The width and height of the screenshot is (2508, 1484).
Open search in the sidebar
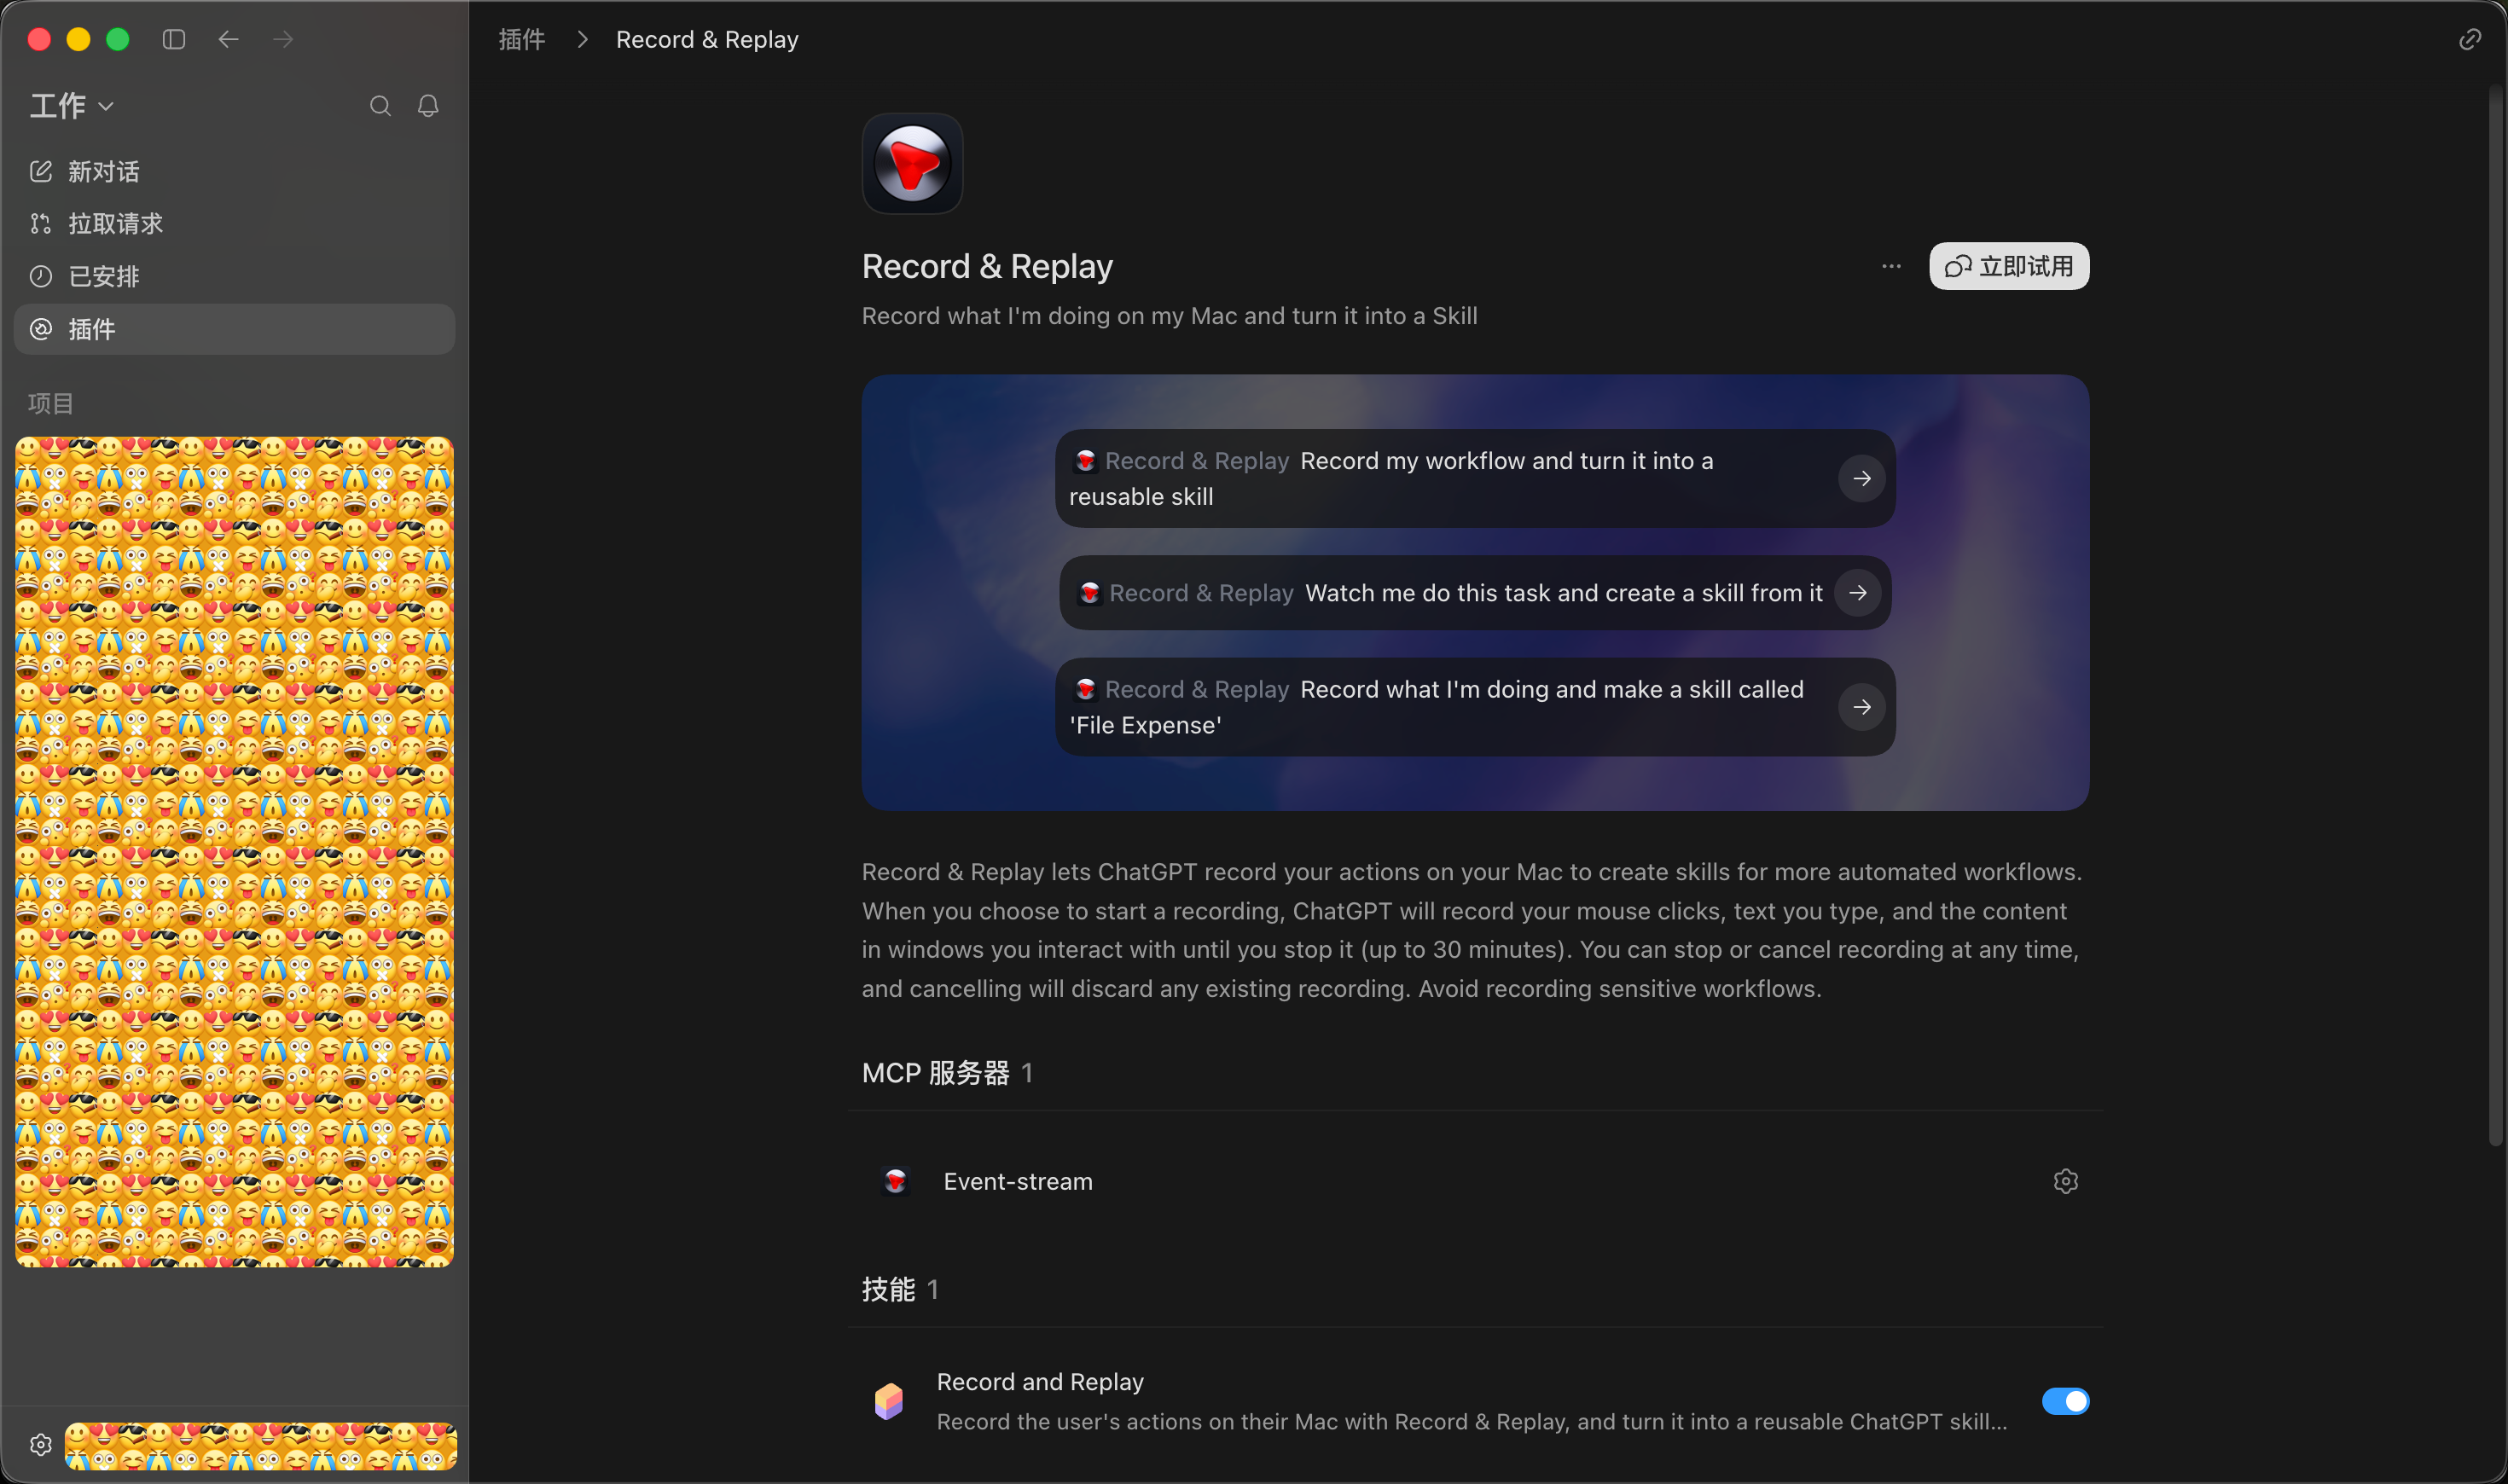[x=380, y=106]
